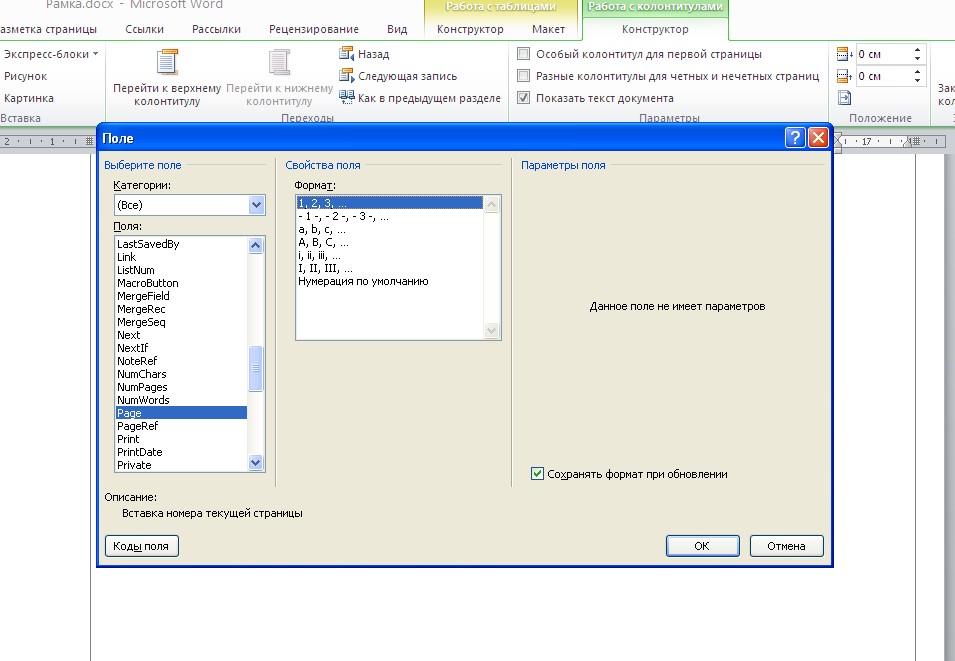Image resolution: width=955 pixels, height=661 pixels.
Task: Open the Макет tab
Action: coord(547,30)
